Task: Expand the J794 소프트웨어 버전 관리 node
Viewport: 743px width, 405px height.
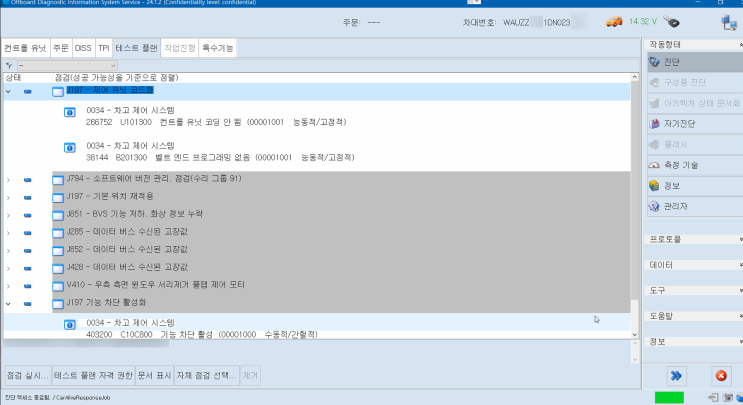Action: [8, 180]
